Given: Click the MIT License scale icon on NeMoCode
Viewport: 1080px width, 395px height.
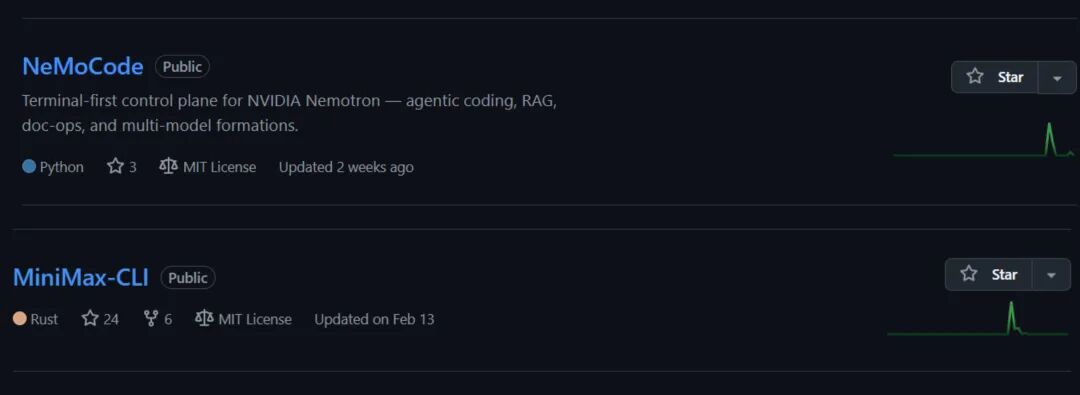Looking at the screenshot, I should pos(168,167).
